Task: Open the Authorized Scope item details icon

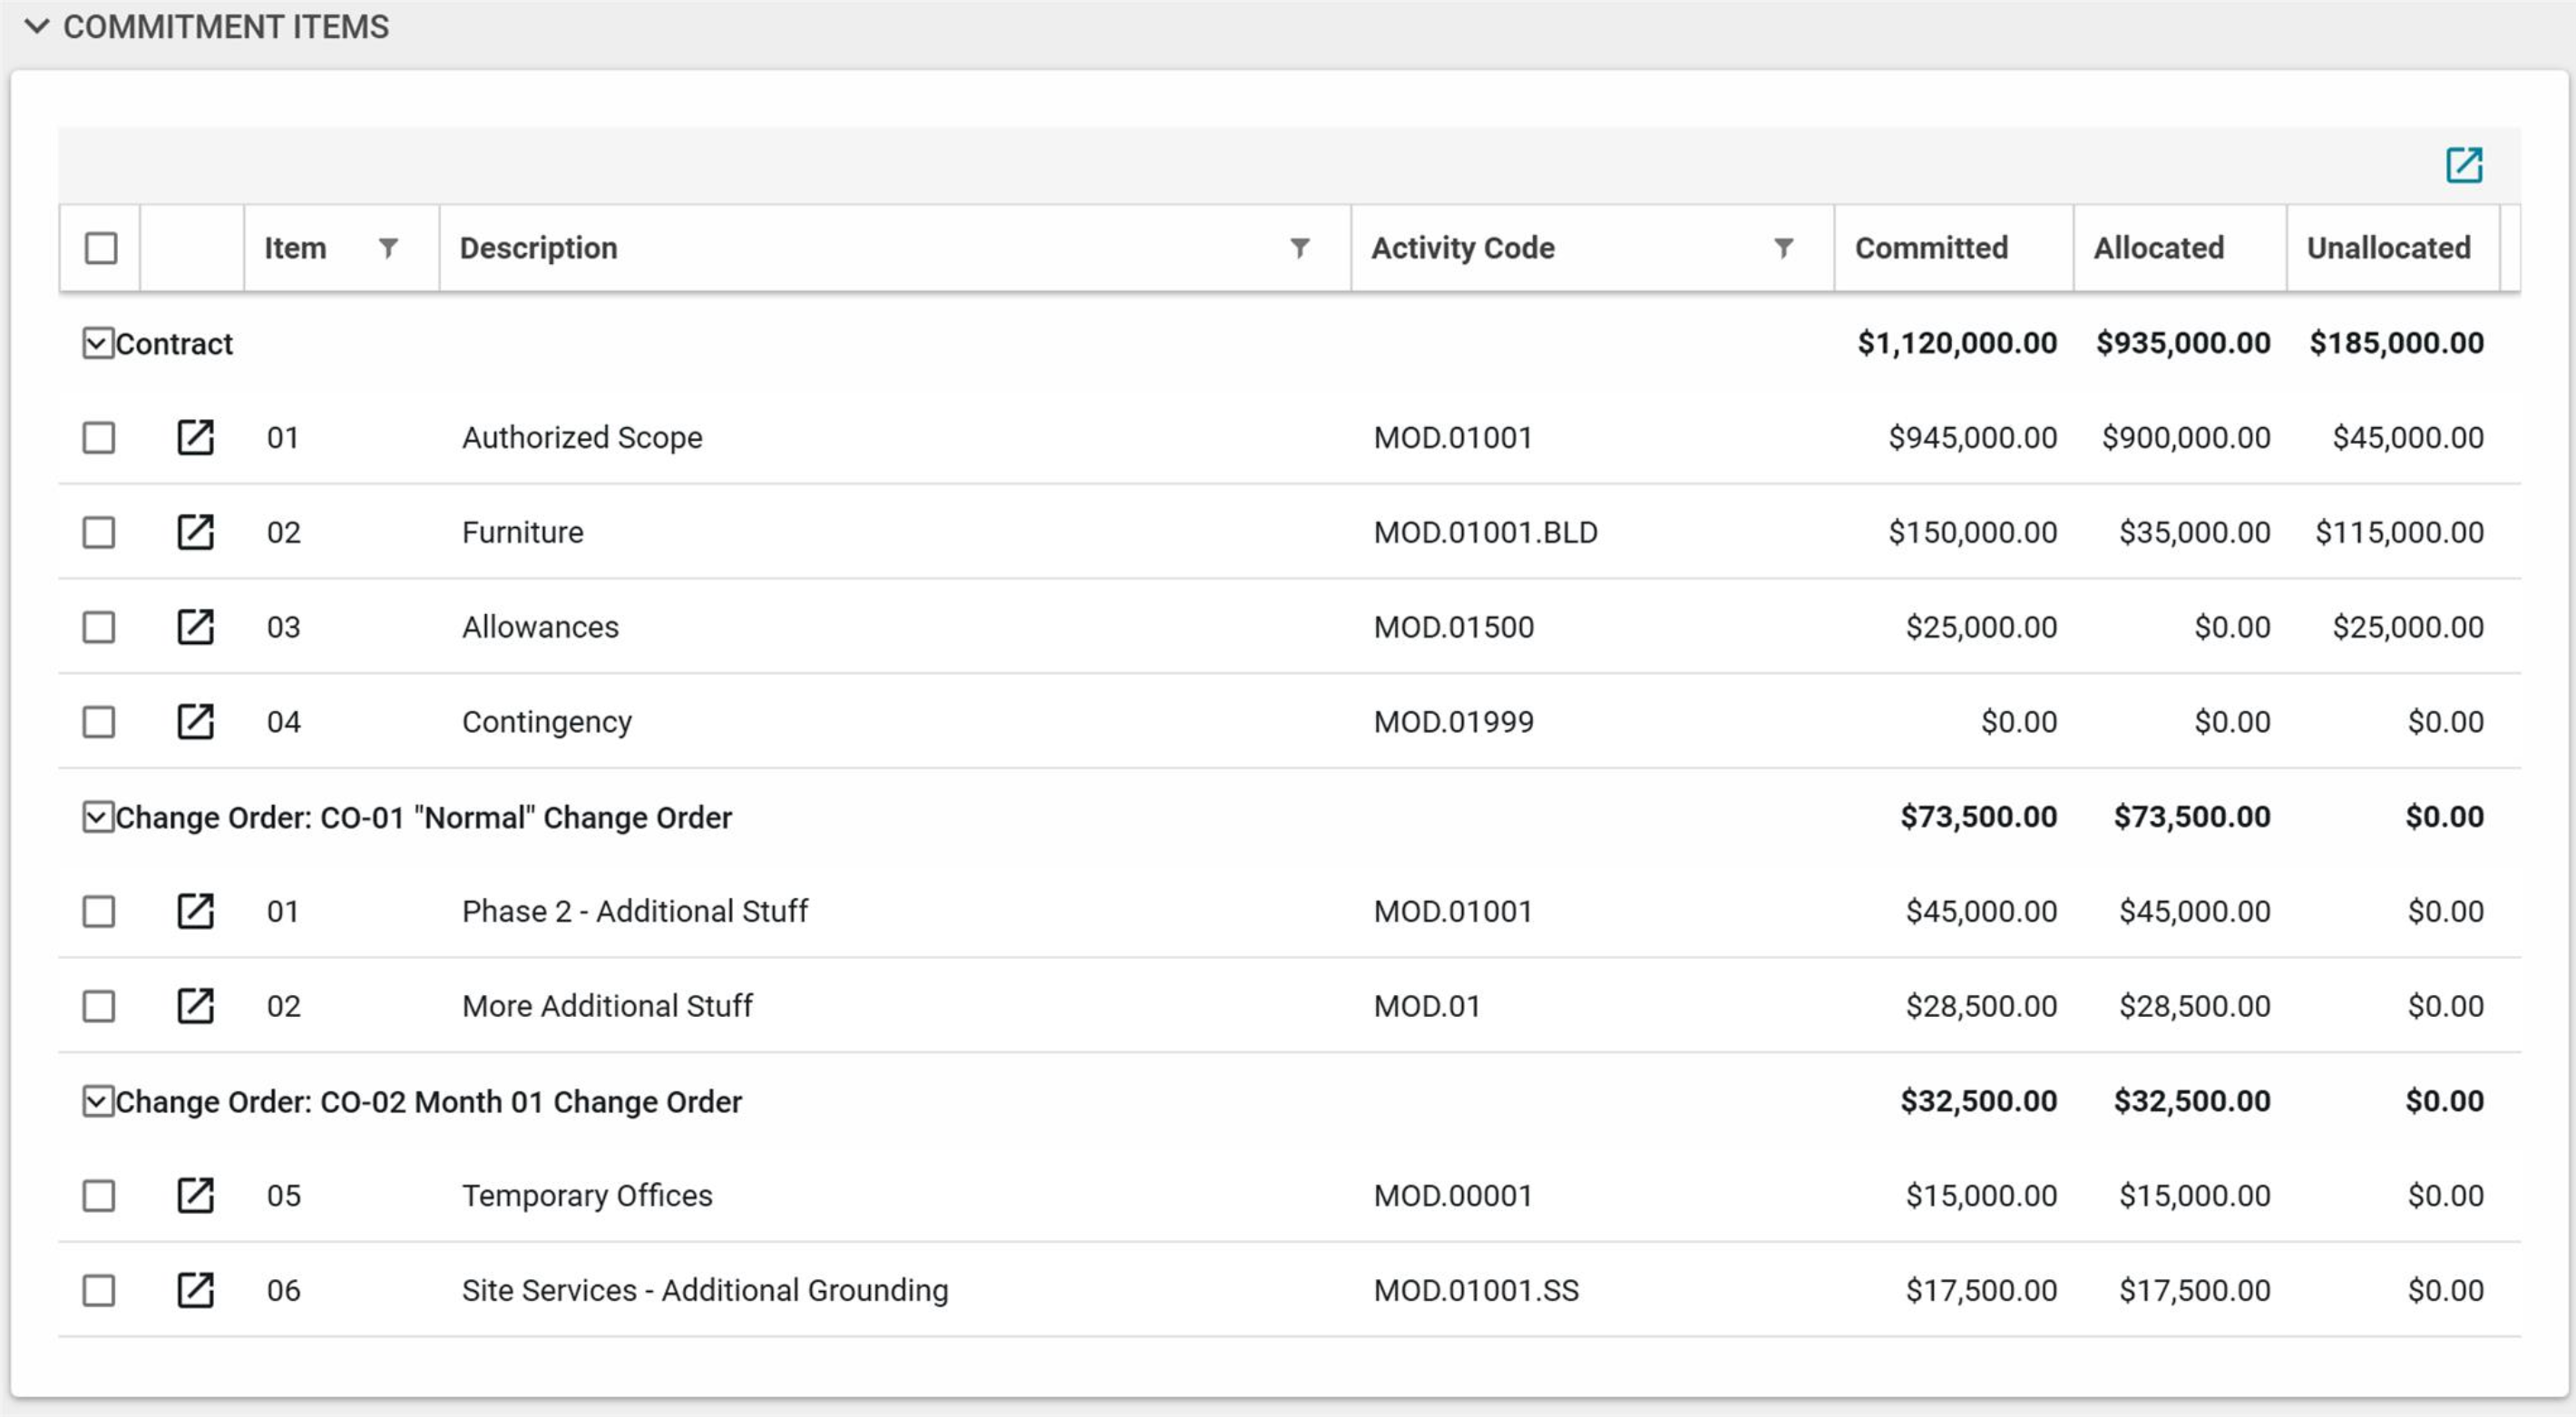Action: tap(195, 437)
